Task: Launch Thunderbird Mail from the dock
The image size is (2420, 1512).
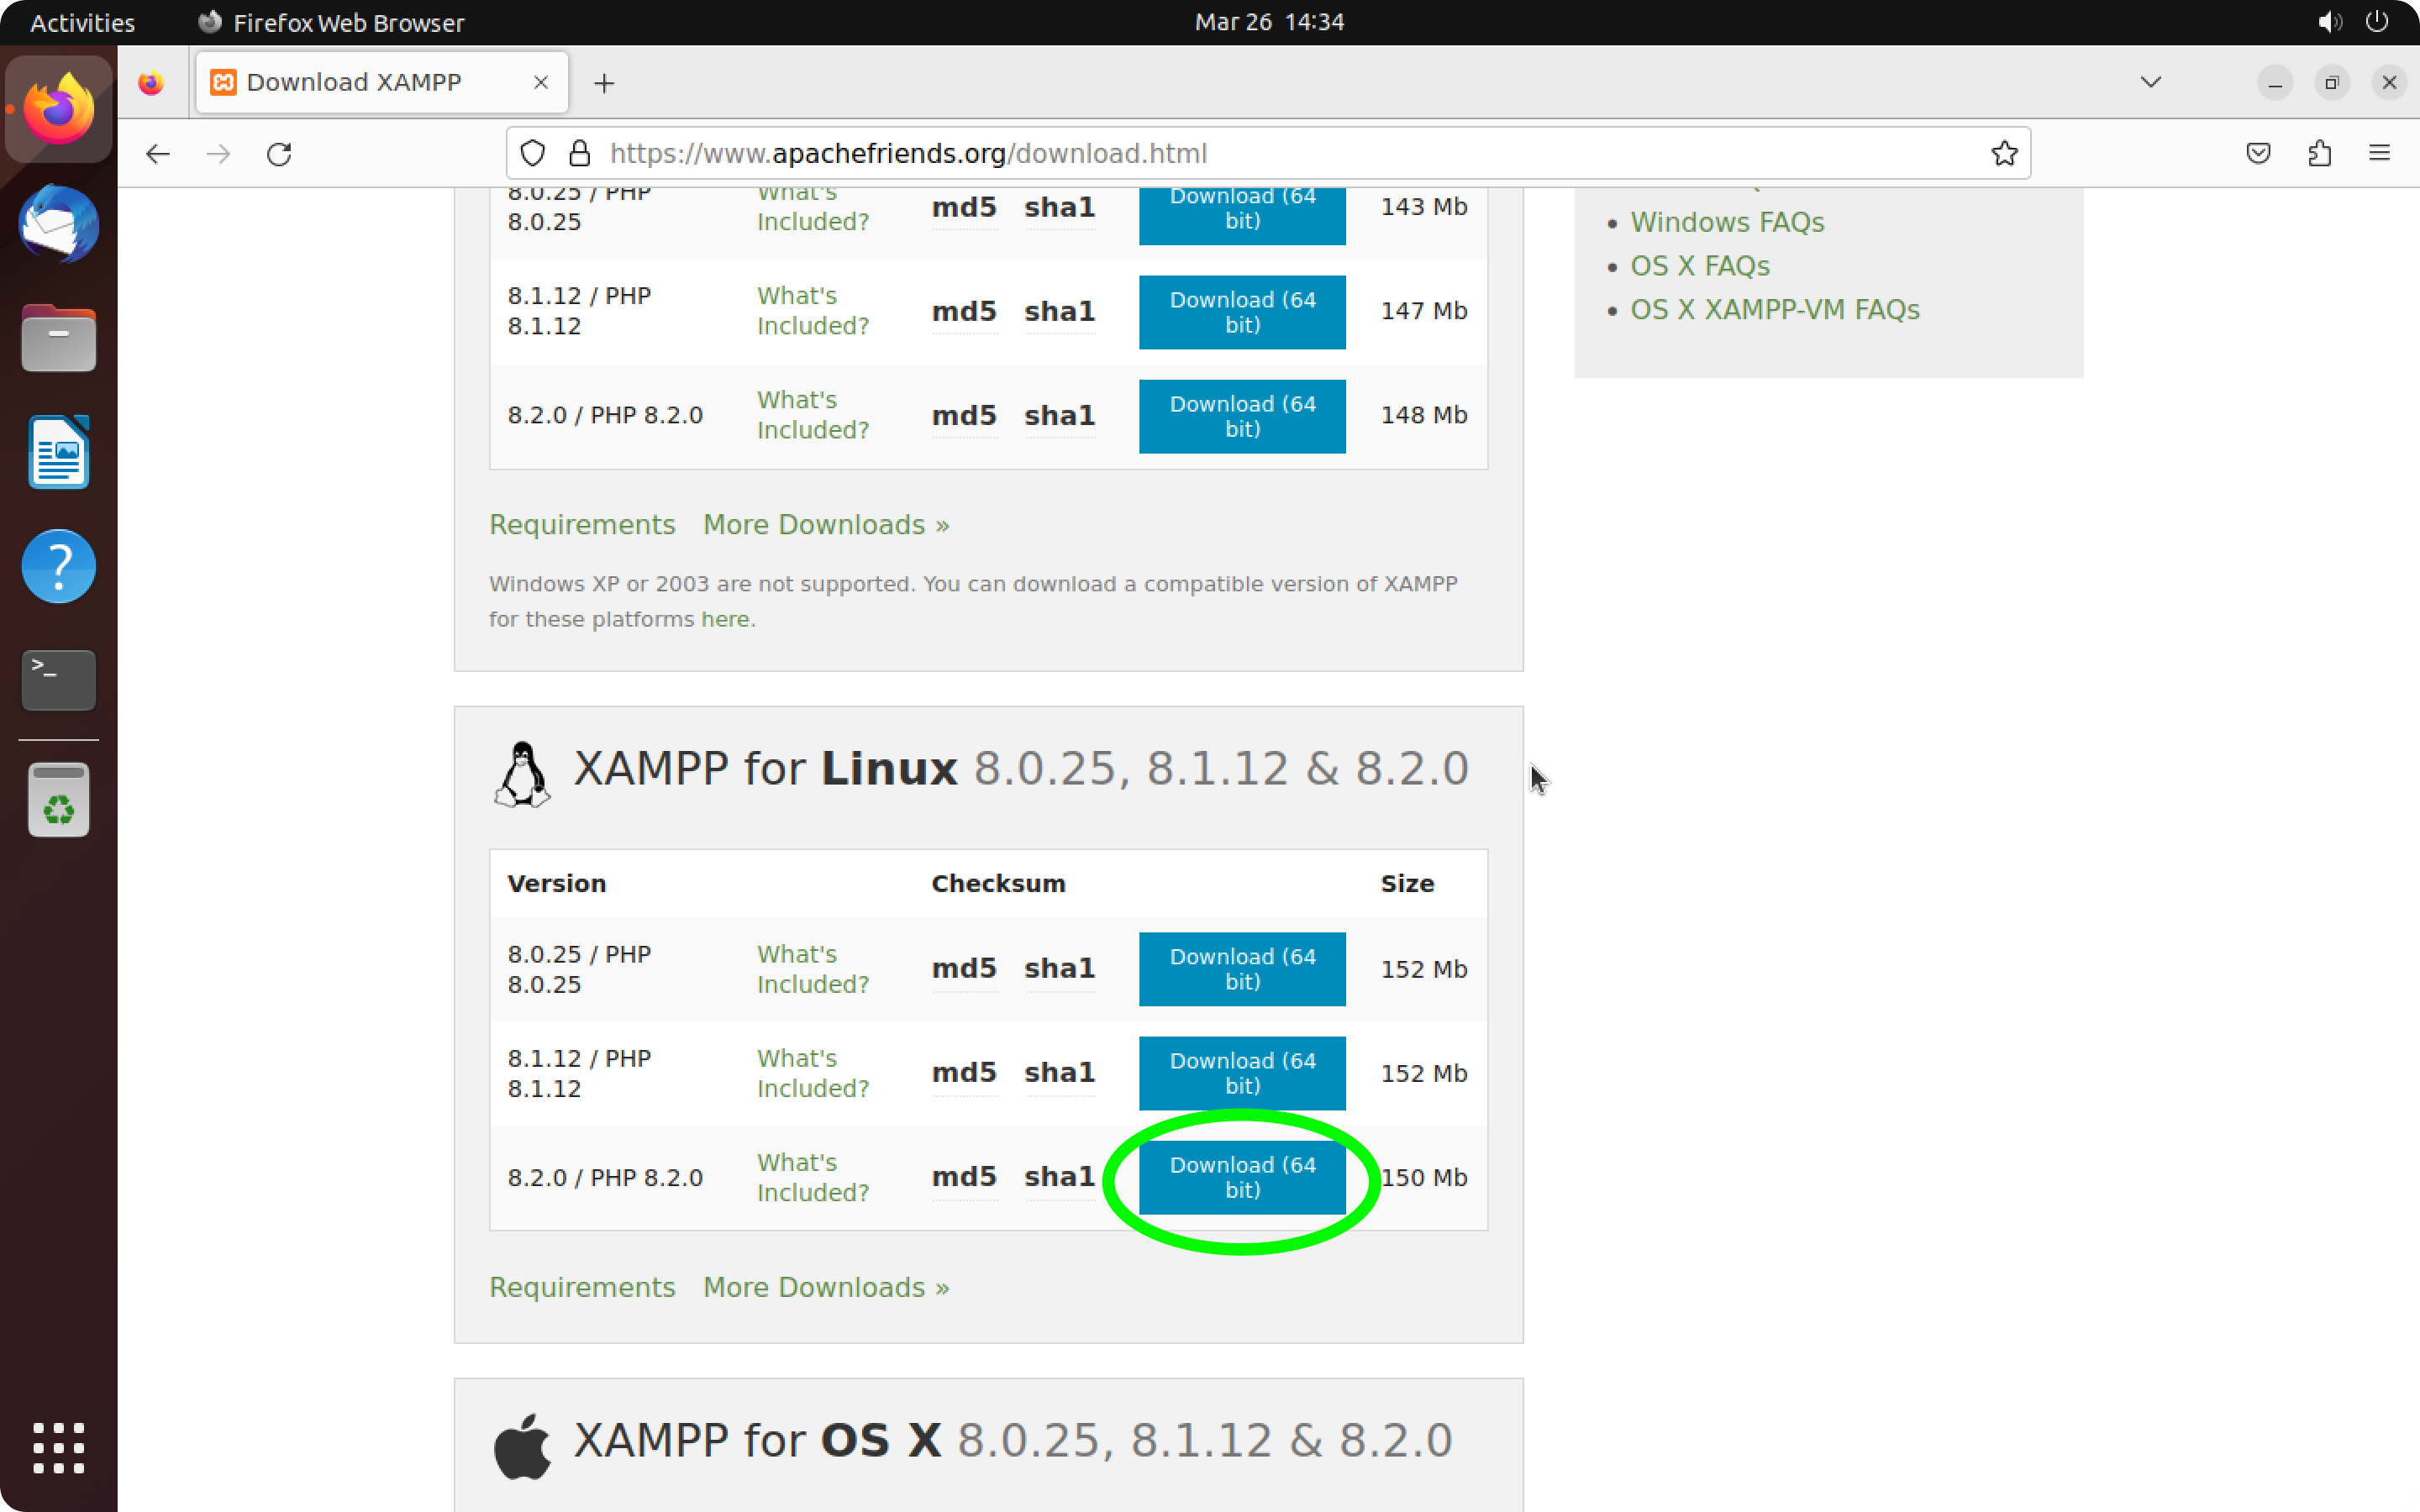Action: (58, 224)
